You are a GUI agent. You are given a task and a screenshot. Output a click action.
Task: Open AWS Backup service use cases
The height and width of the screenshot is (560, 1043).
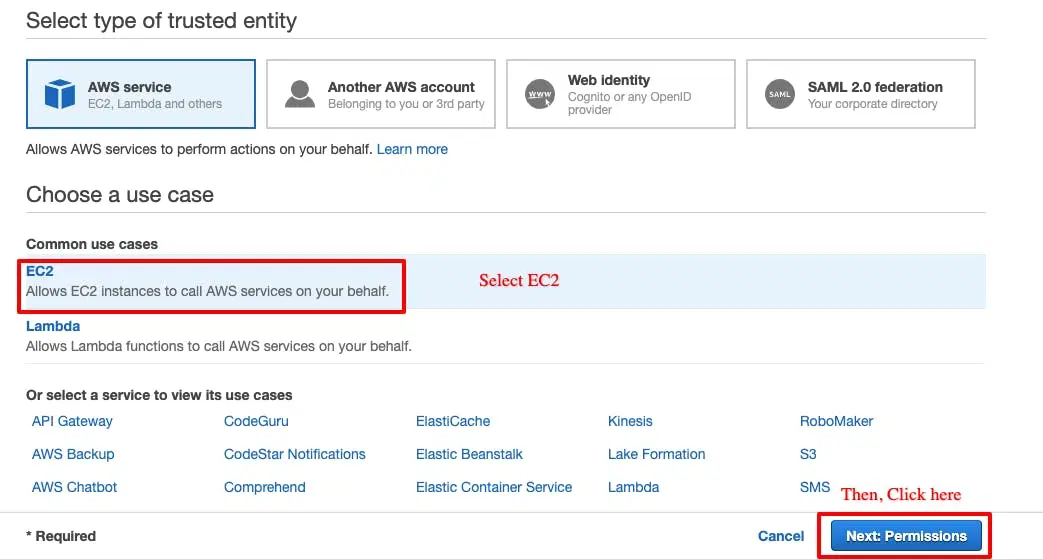pyautogui.click(x=73, y=454)
